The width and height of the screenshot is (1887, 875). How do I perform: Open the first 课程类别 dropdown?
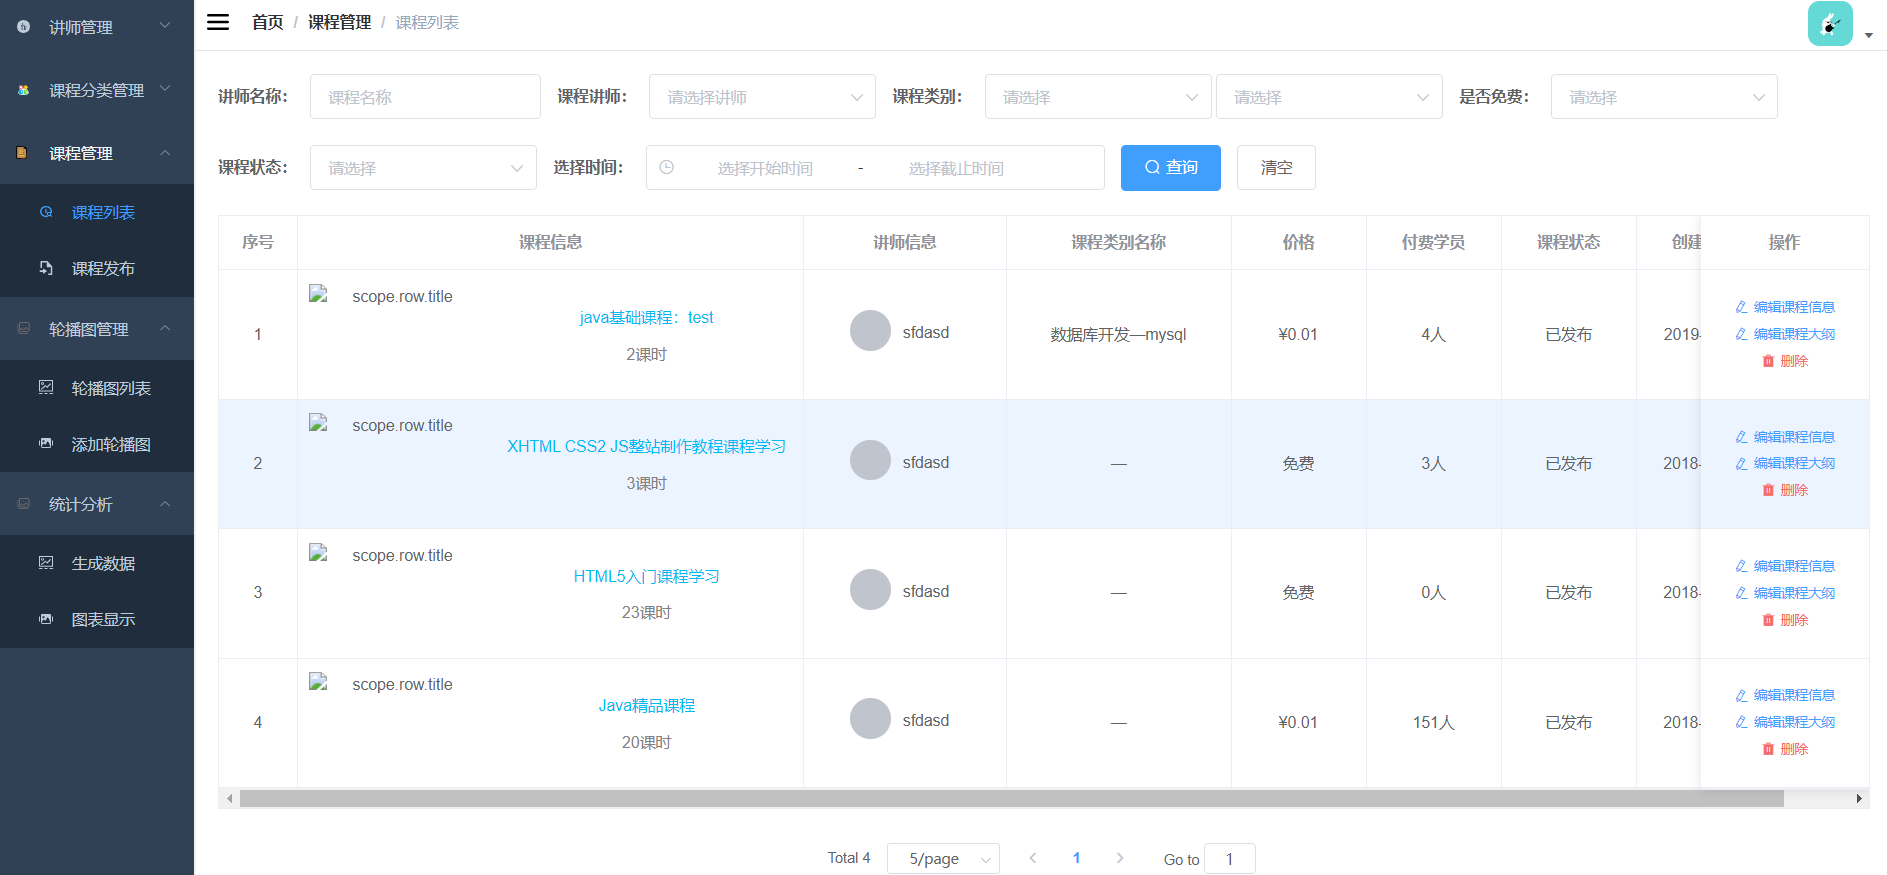(x=1098, y=97)
